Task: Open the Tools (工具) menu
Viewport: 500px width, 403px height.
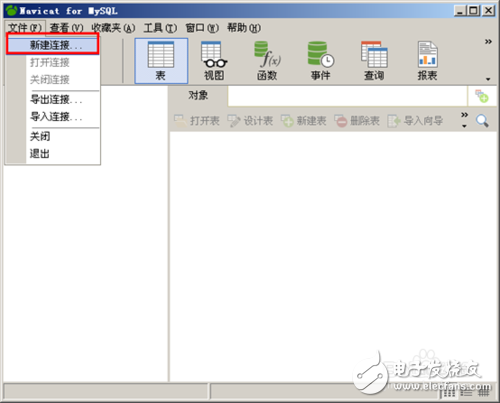Action: coord(160,28)
